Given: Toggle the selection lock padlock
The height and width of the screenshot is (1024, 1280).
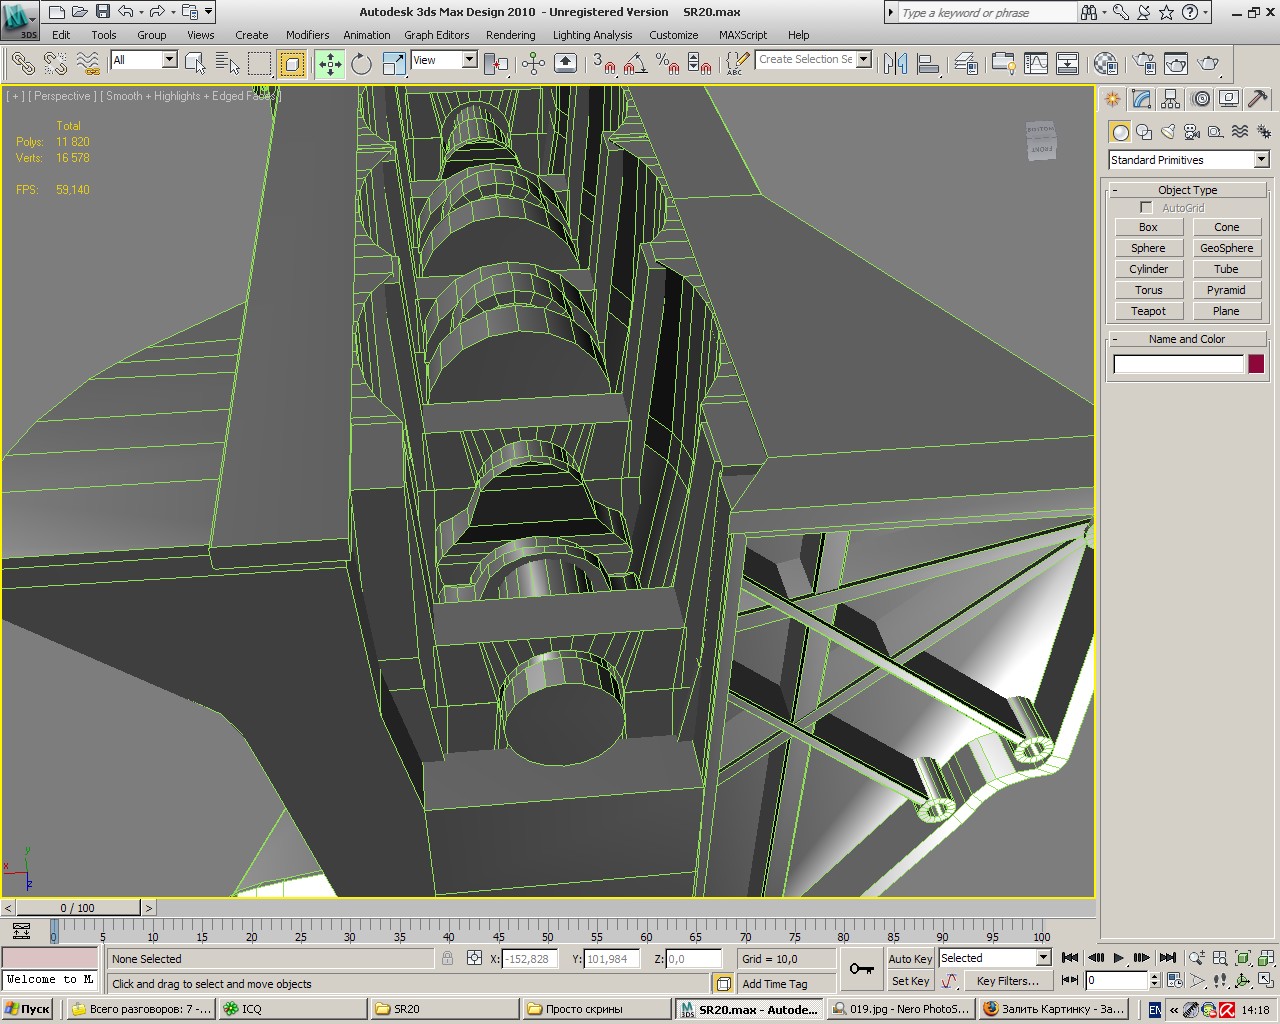Looking at the screenshot, I should [x=447, y=958].
